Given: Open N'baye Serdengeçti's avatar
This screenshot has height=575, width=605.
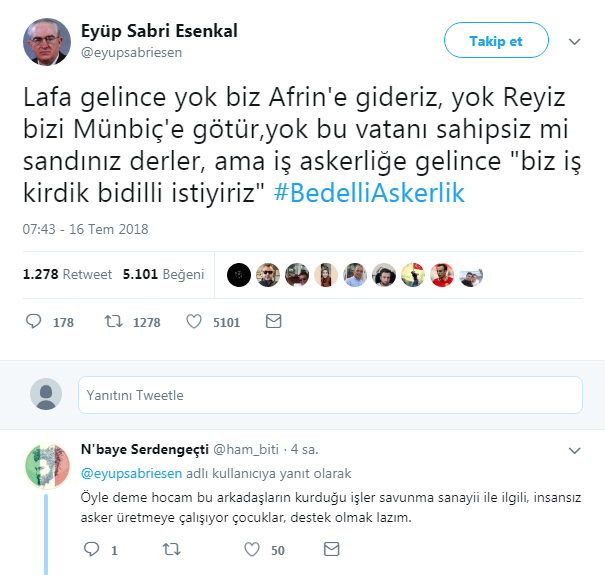Looking at the screenshot, I should (47, 466).
